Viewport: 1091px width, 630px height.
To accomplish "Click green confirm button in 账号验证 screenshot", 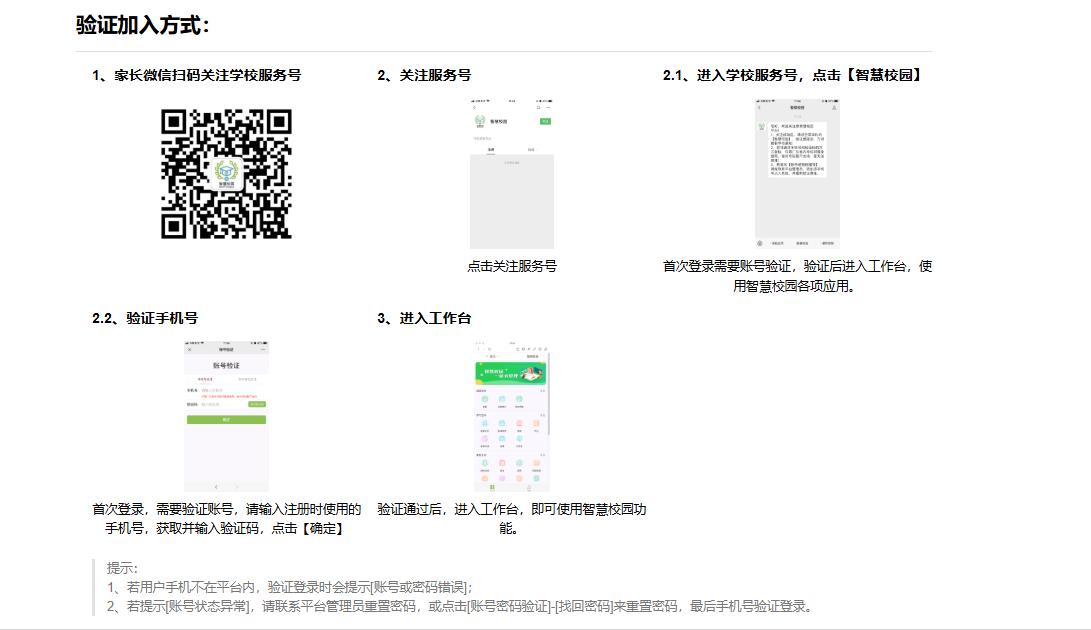I will 226,420.
